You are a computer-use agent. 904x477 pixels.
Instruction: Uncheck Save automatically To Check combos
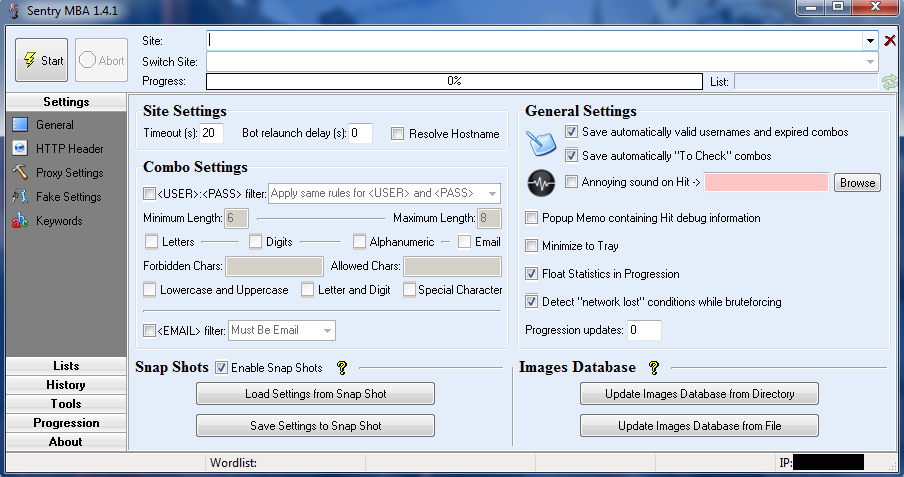click(x=571, y=155)
